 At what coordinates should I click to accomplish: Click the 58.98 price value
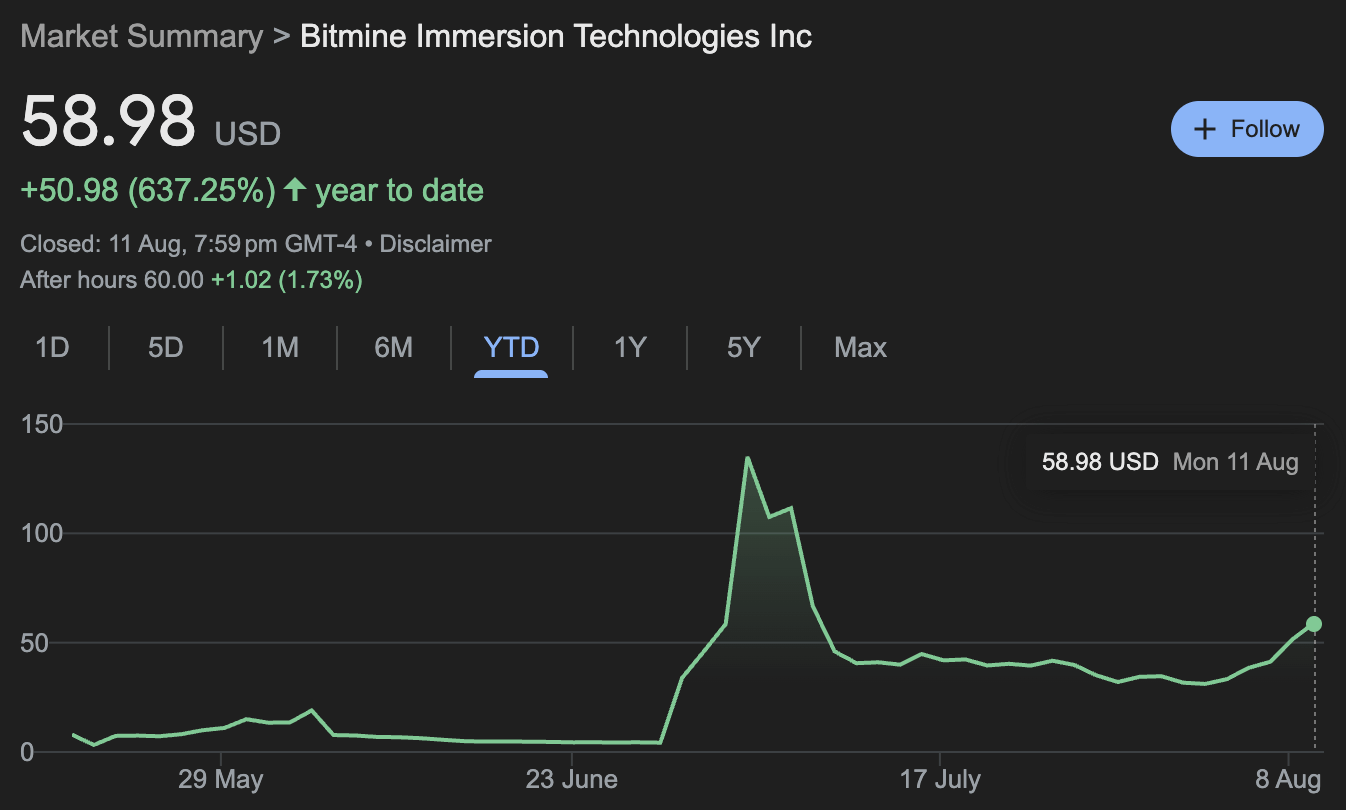tap(108, 122)
